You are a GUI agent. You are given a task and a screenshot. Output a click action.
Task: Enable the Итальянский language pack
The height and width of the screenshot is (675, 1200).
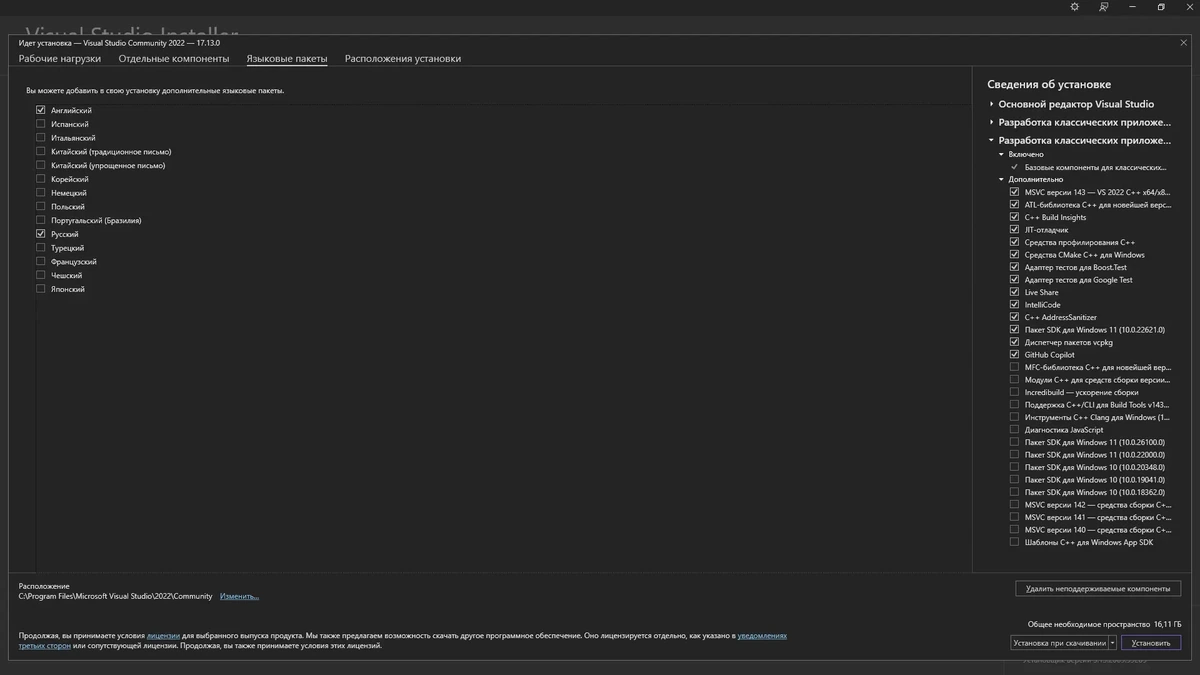41,138
